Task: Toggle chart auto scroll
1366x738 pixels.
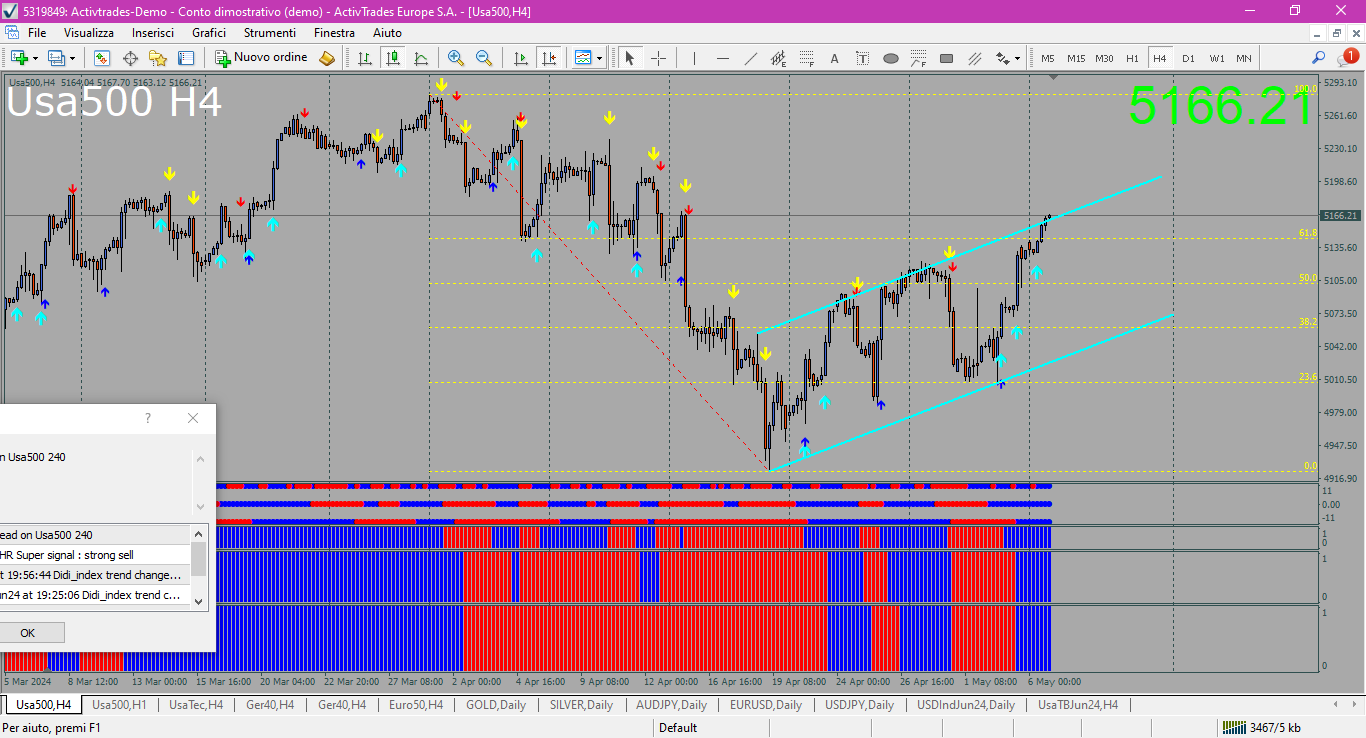Action: coord(520,58)
